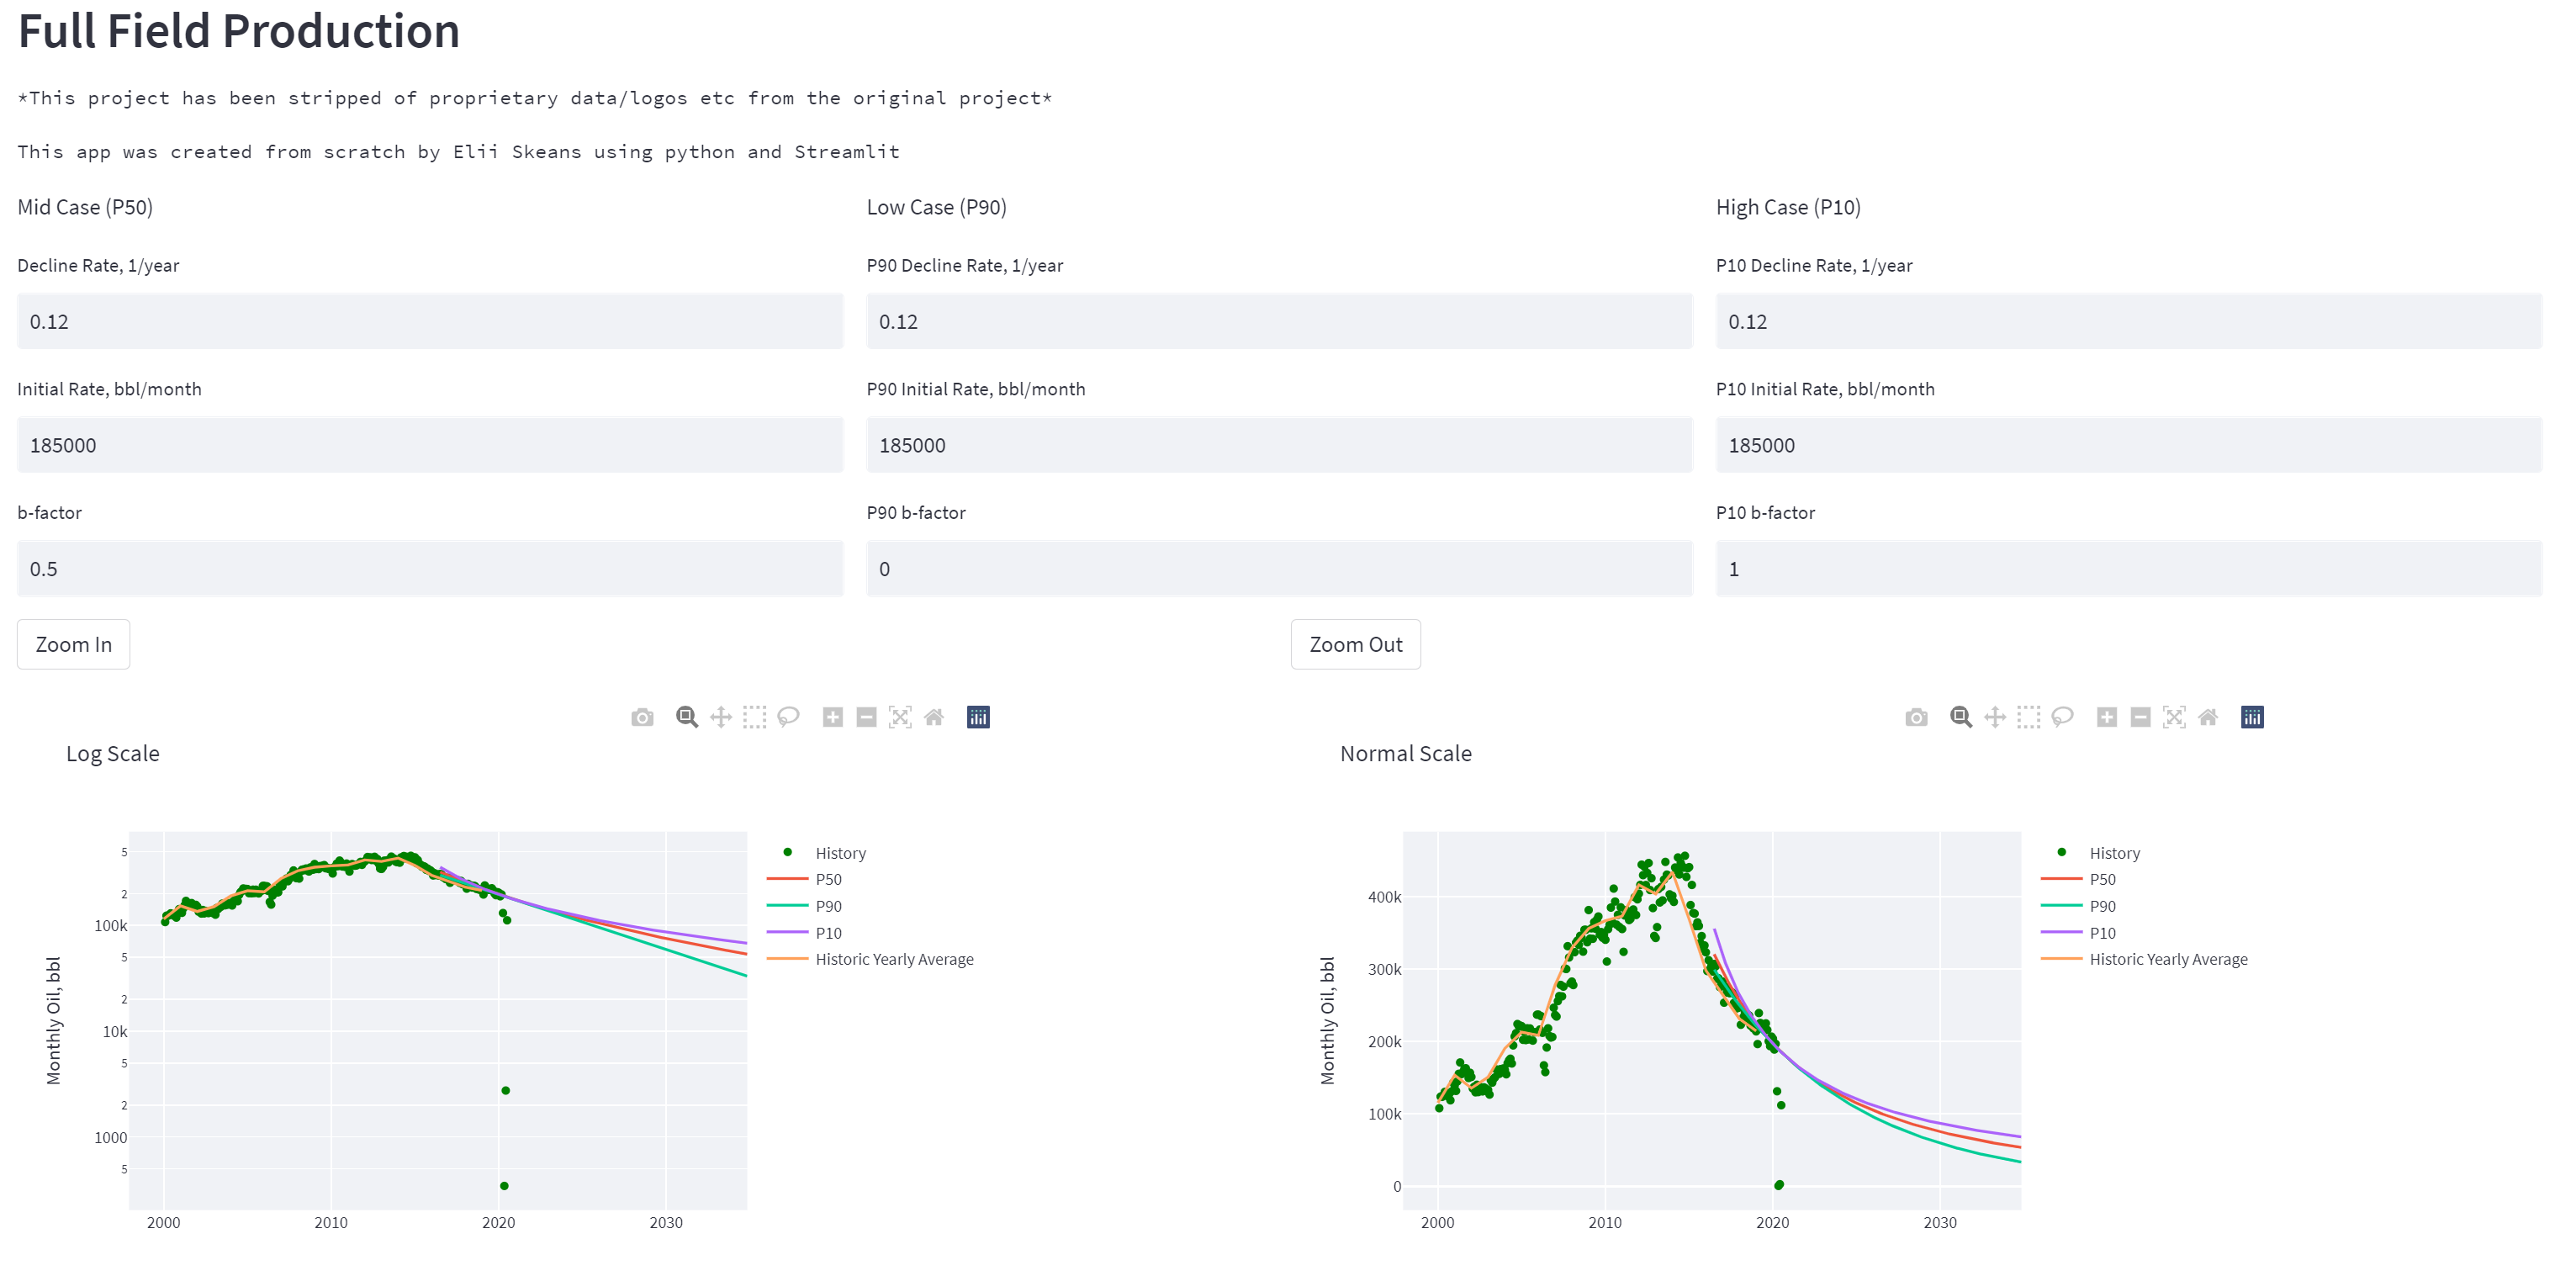This screenshot has height=1276, width=2576.
Task: Reset axes home icon on Normal Scale chart
Action: (x=2208, y=717)
